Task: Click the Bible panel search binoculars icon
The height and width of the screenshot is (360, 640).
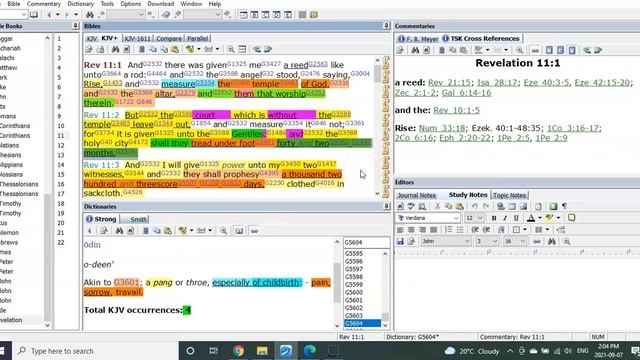Action: [116, 49]
